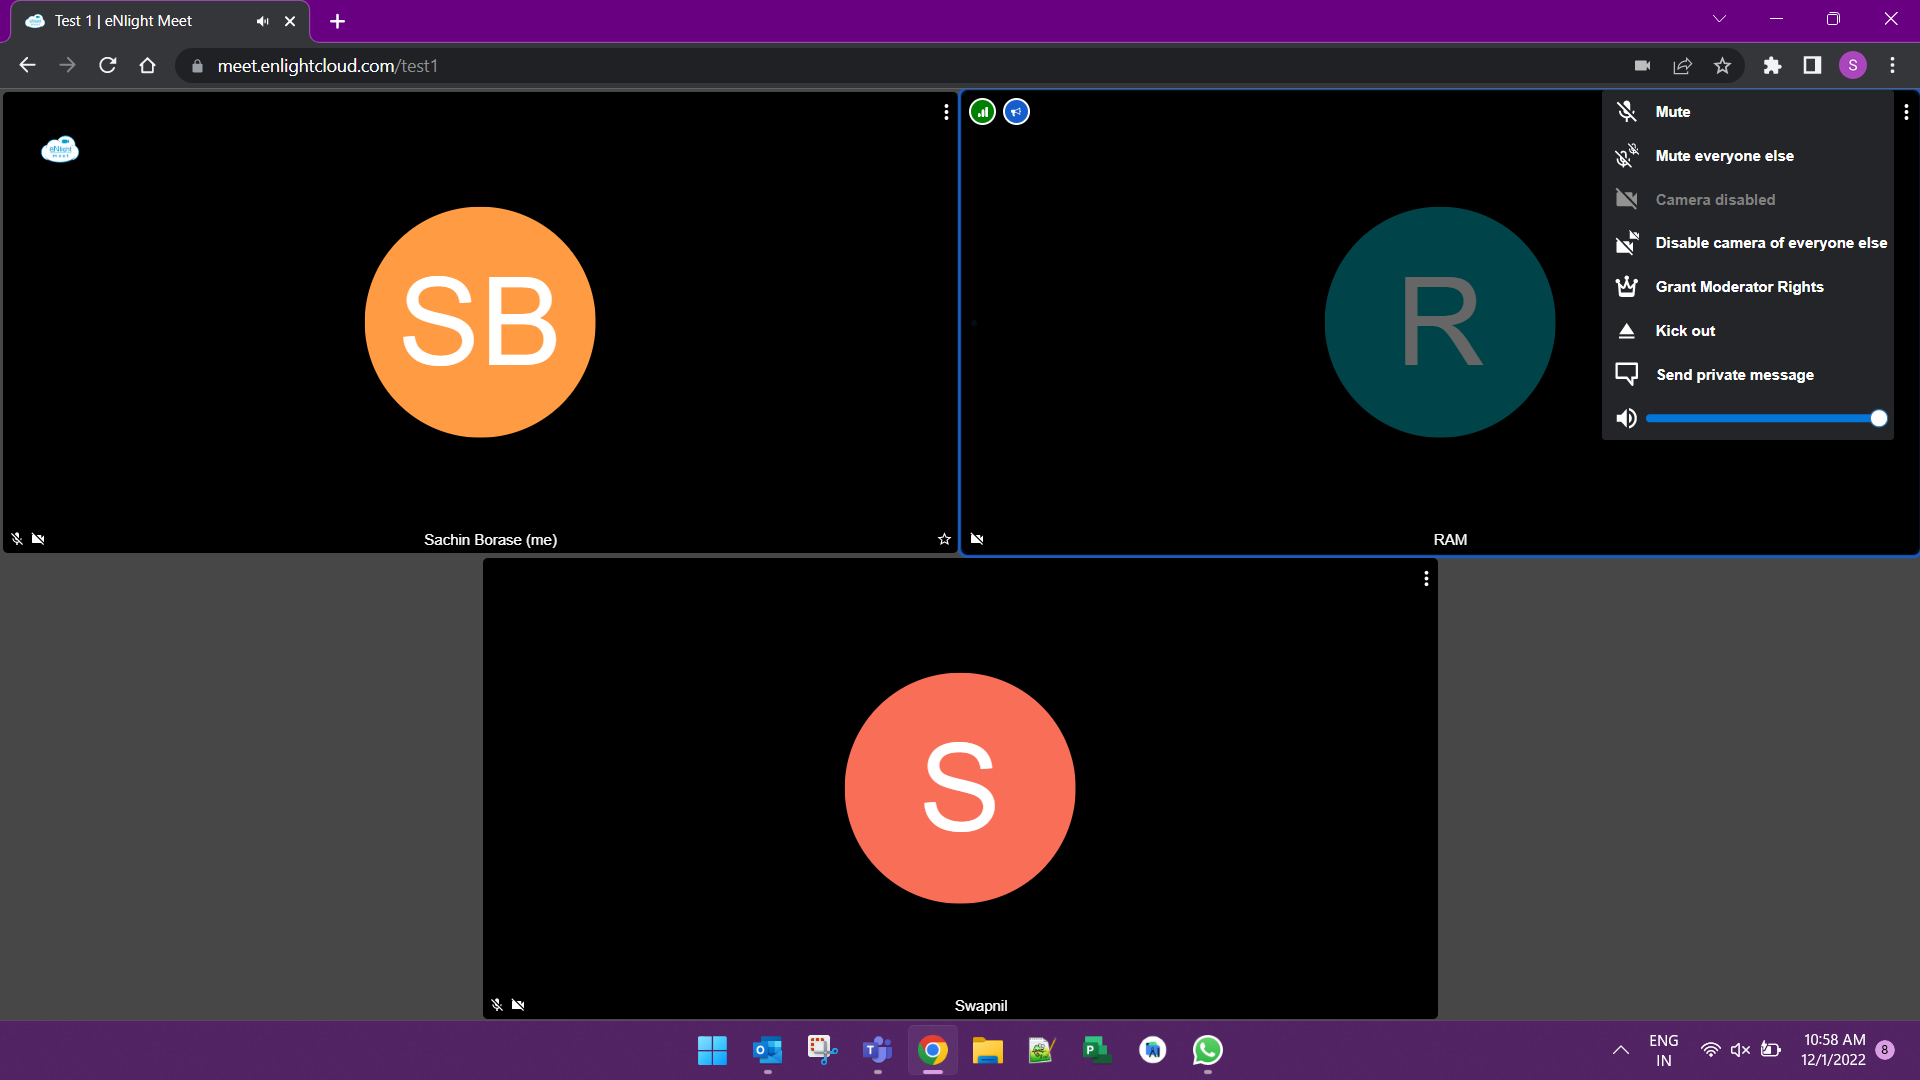Click Kick out in participant menu

pos(1685,331)
